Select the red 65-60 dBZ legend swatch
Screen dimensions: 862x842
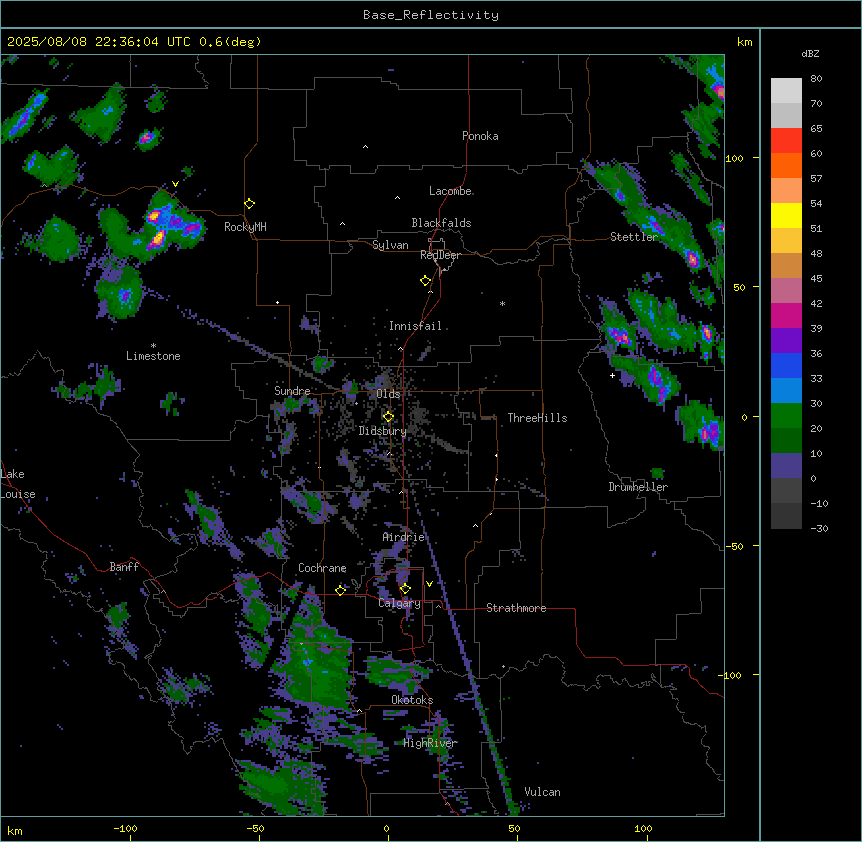coord(786,141)
